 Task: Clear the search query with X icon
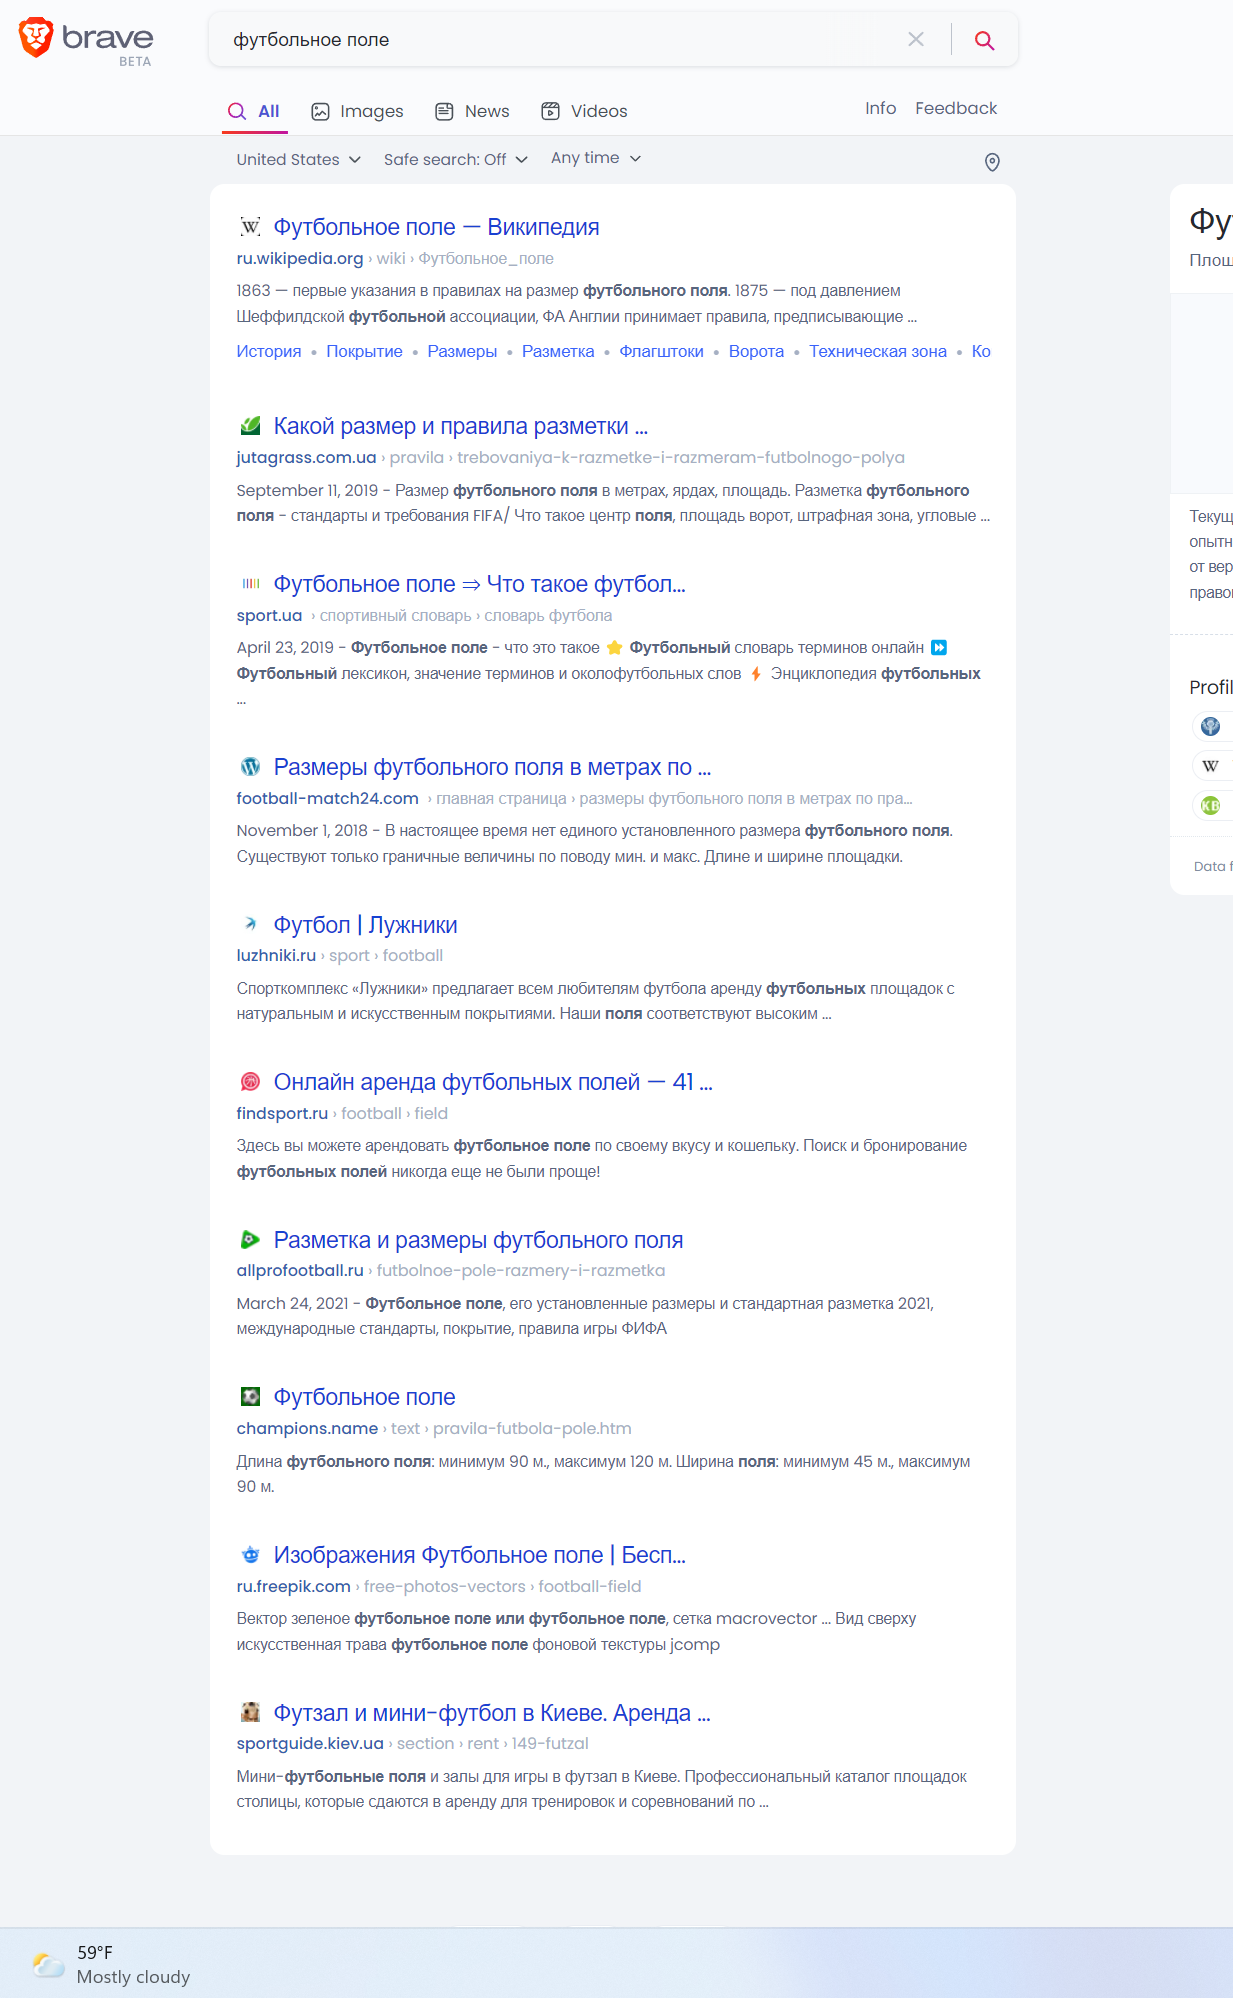click(915, 39)
